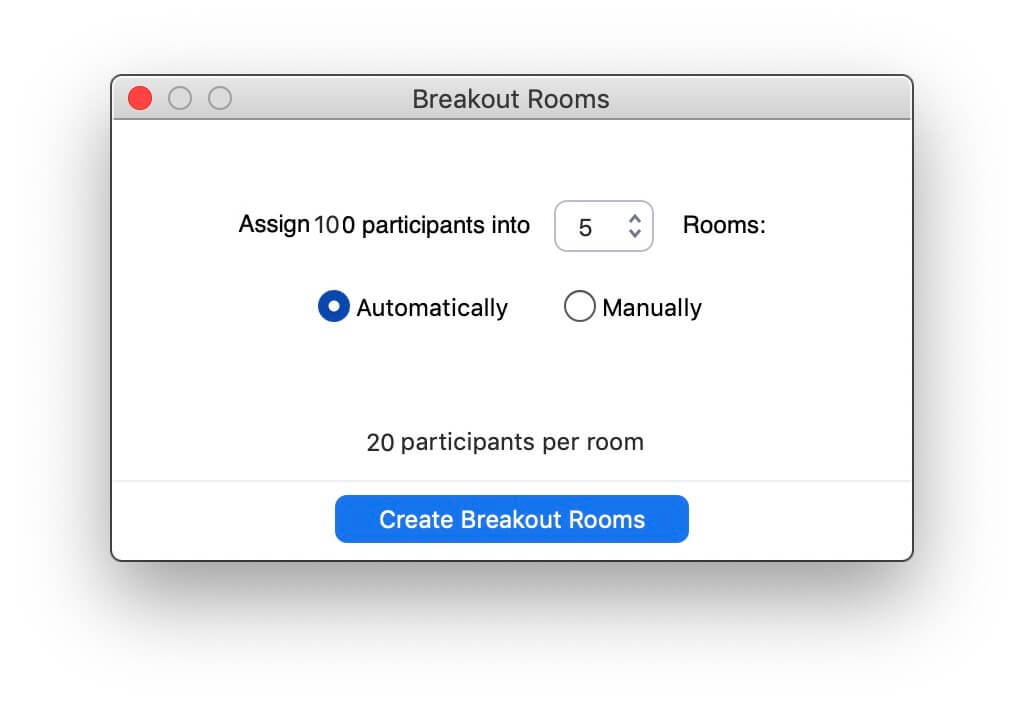Click the Create Breakout Rooms button
The height and width of the screenshot is (708, 1024).
tap(511, 519)
